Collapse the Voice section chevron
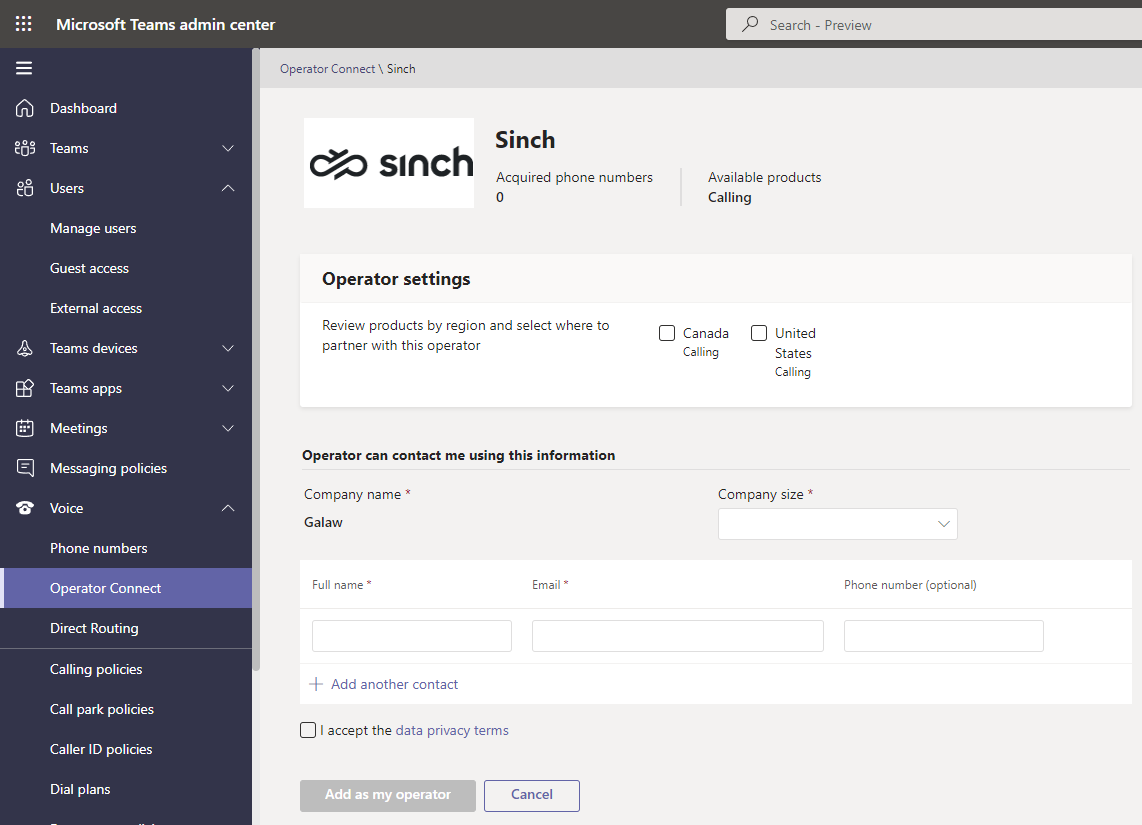This screenshot has height=825, width=1142. click(227, 508)
